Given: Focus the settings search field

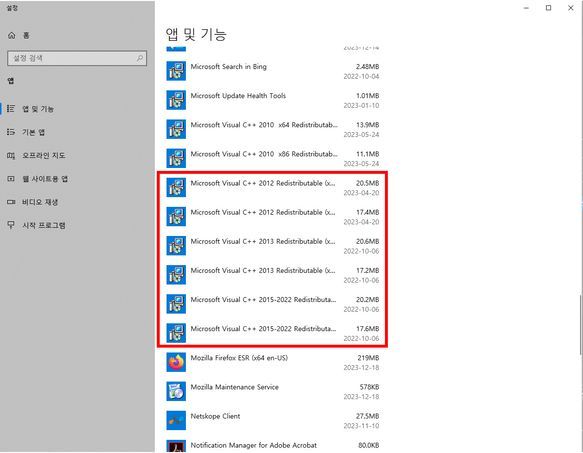Looking at the screenshot, I should (77, 58).
